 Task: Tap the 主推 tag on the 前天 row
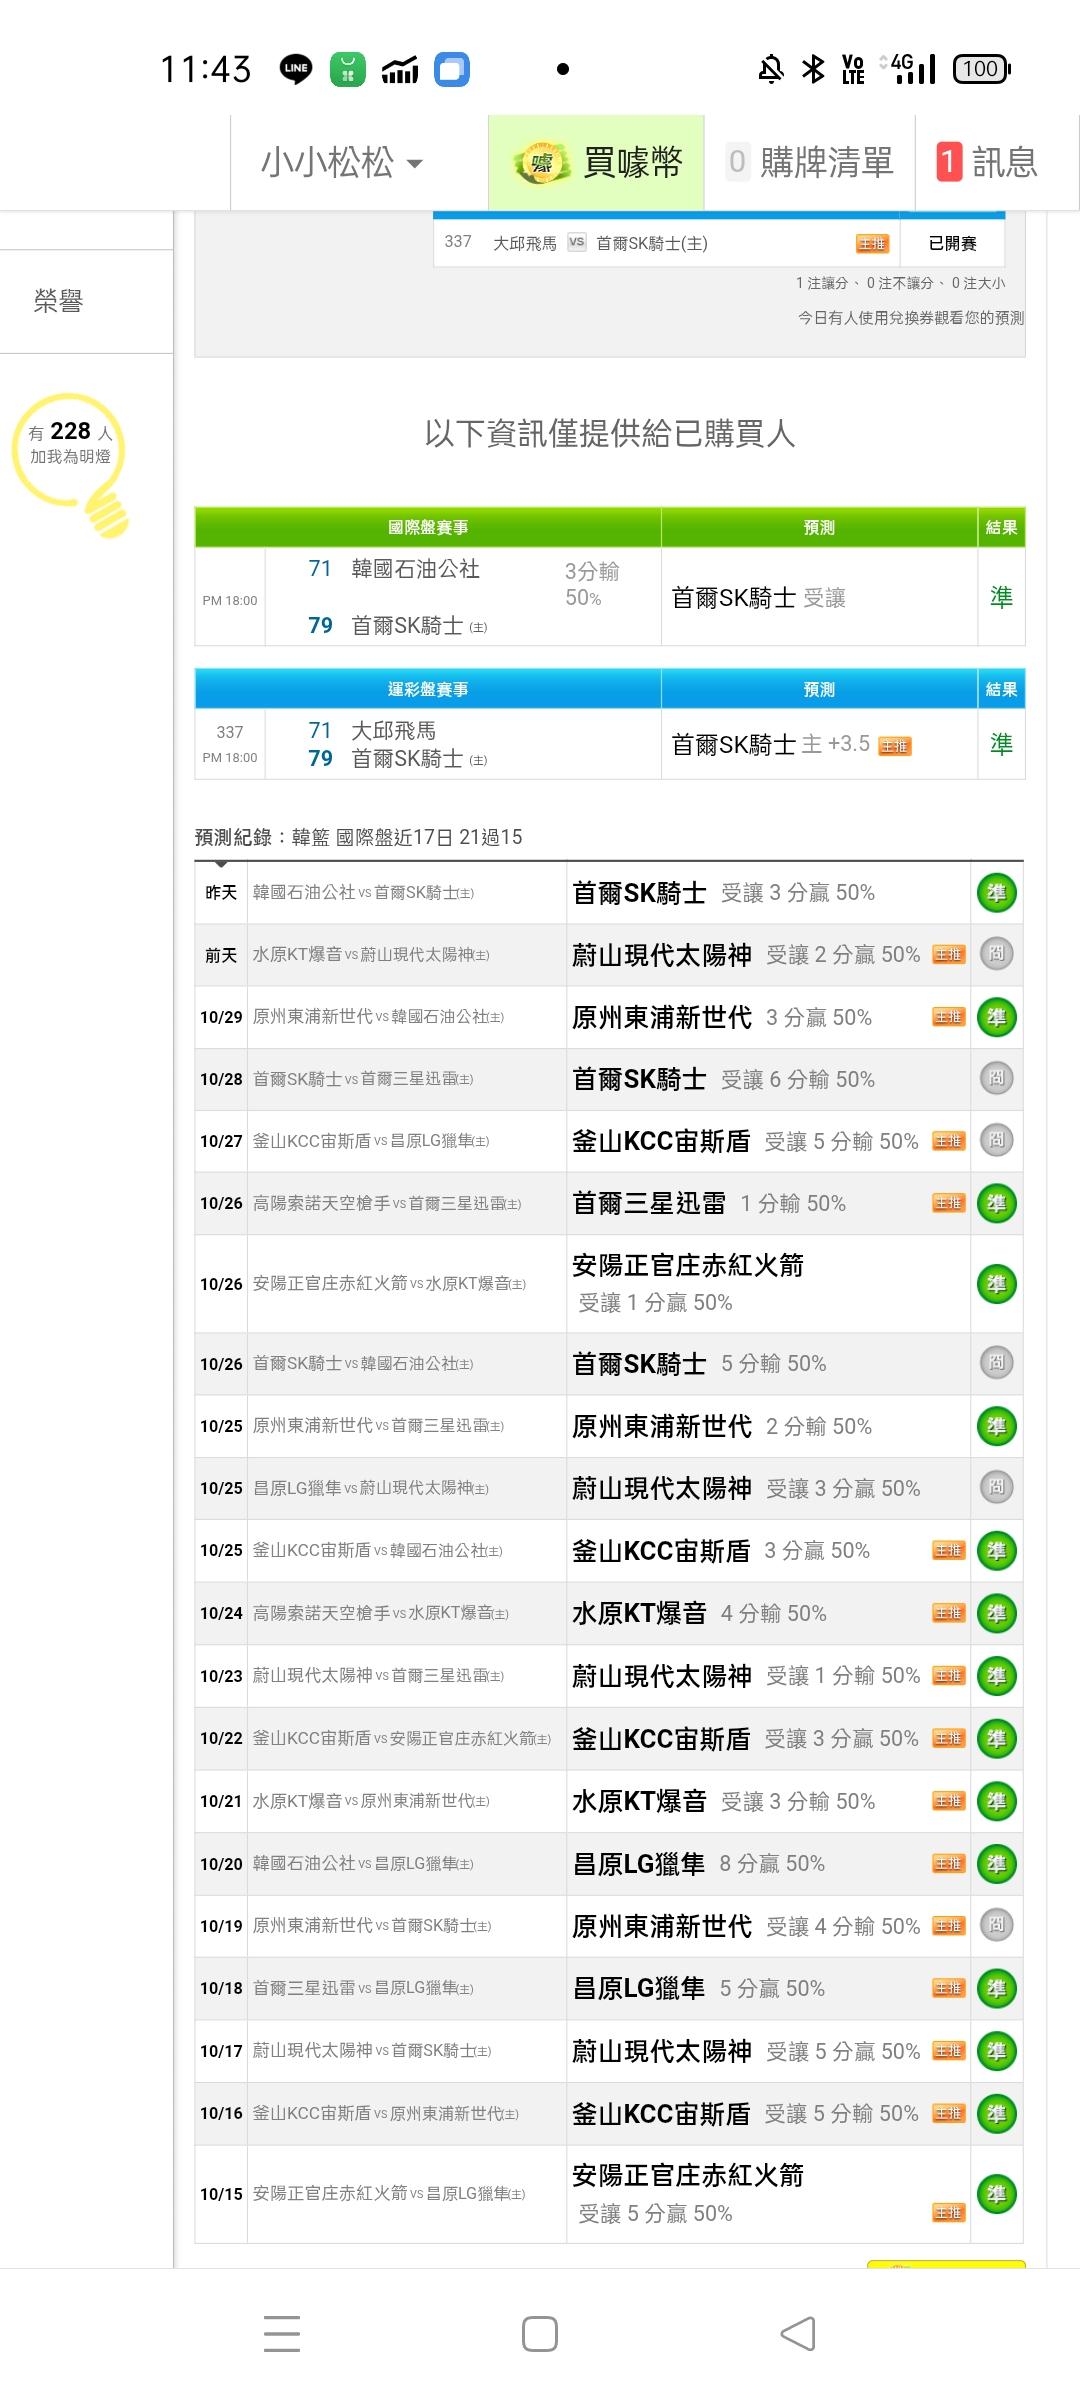pyautogui.click(x=949, y=955)
